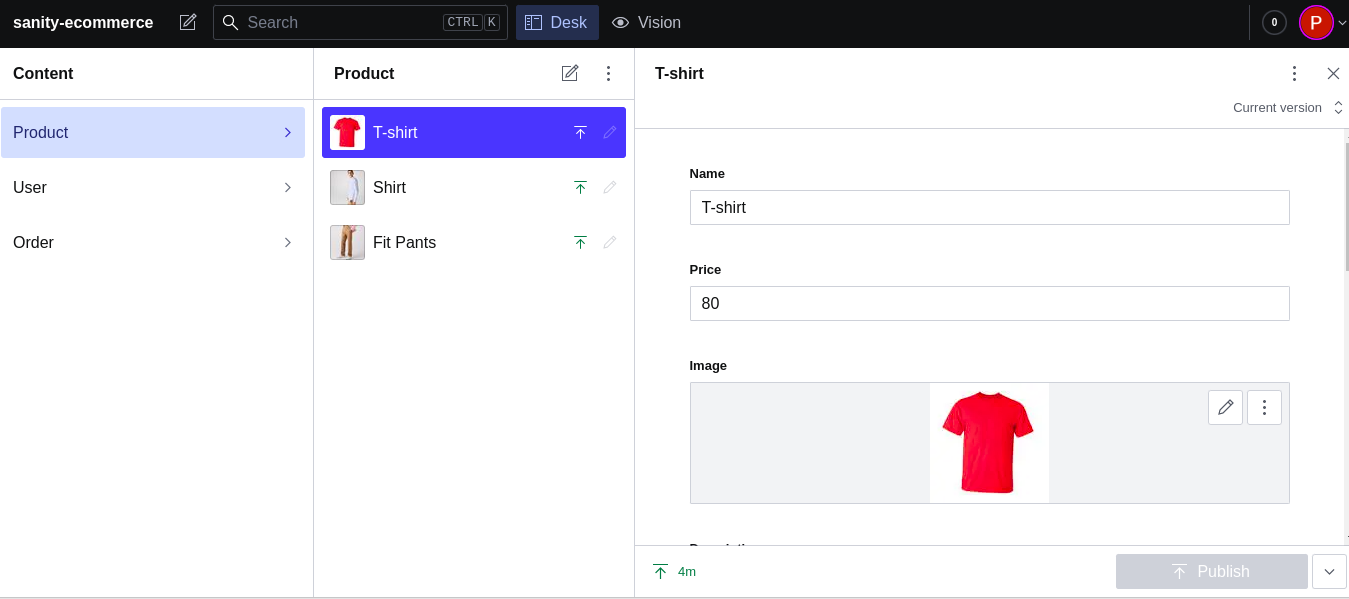
Task: Click draft pencil icon on T-shirt row
Action: 610,132
